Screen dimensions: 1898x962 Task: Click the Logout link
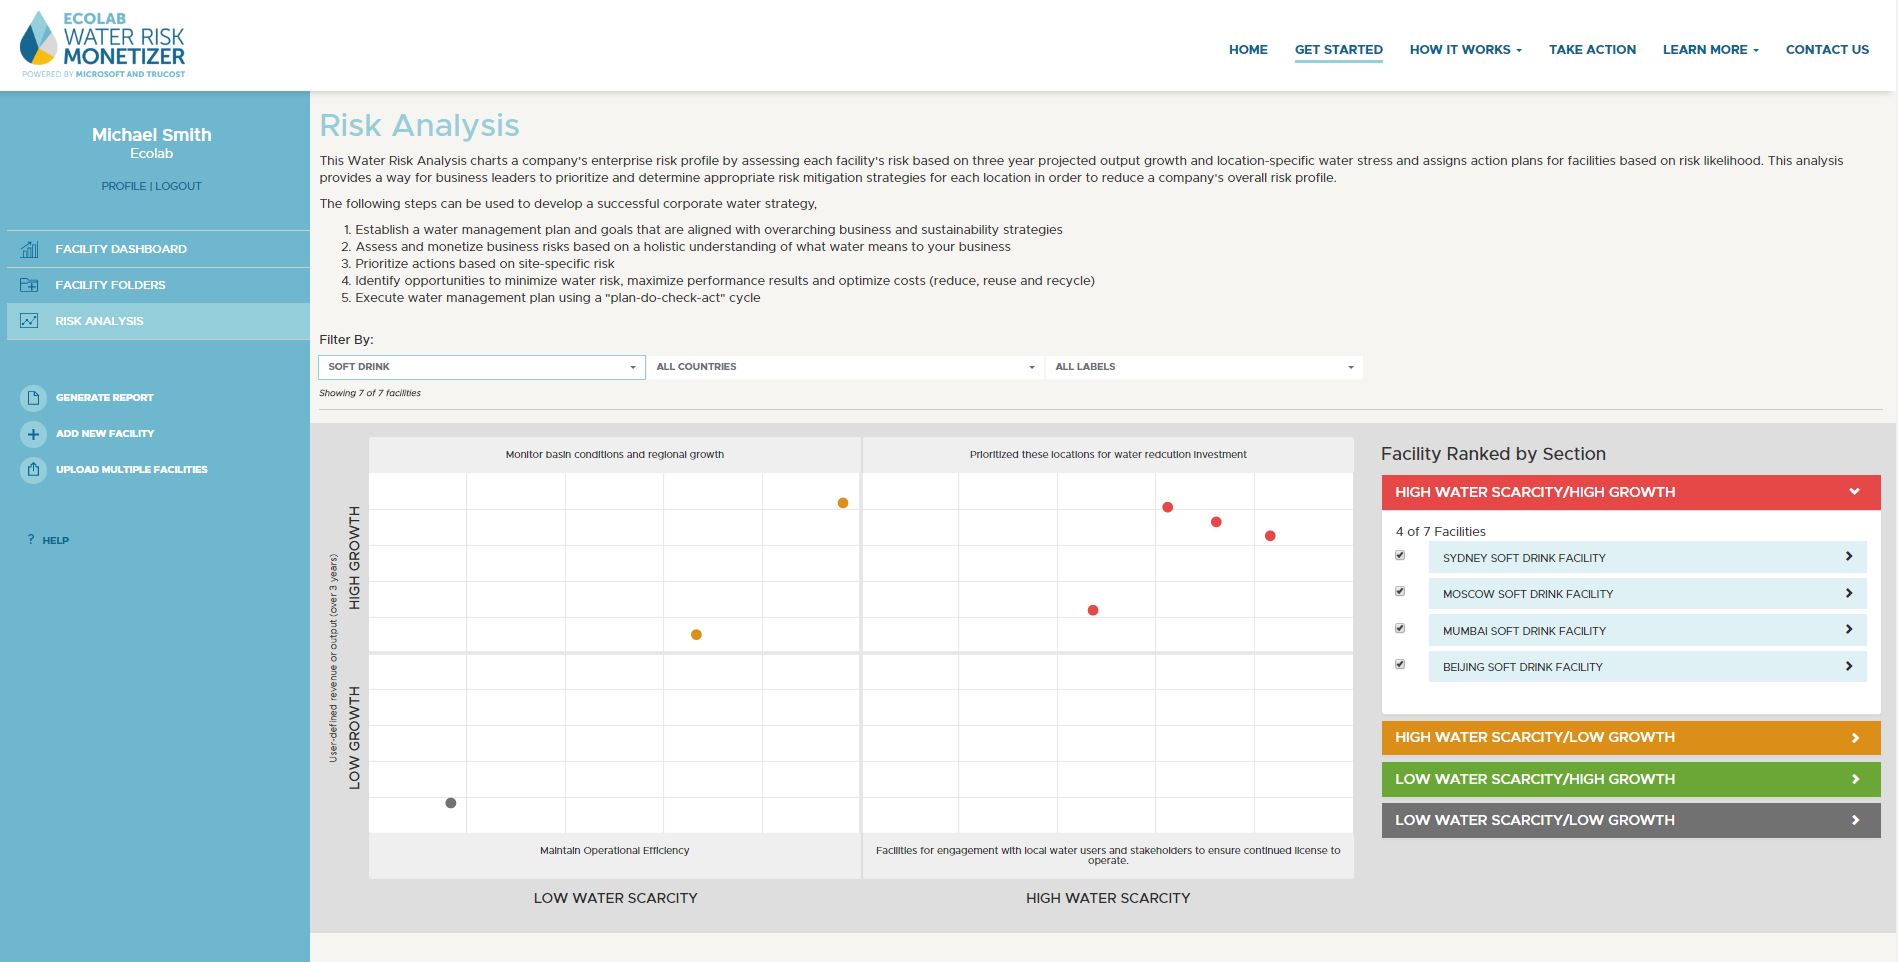pyautogui.click(x=178, y=186)
